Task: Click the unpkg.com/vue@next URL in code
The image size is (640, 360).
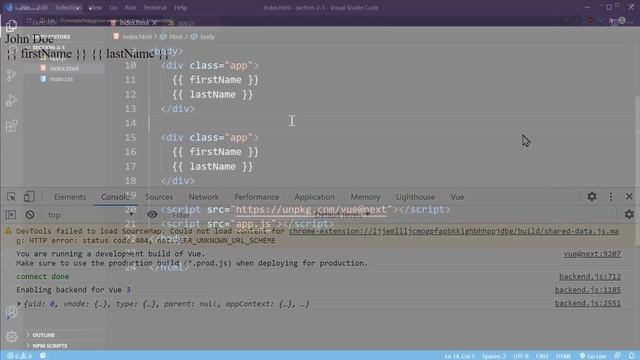Action: pos(311,209)
